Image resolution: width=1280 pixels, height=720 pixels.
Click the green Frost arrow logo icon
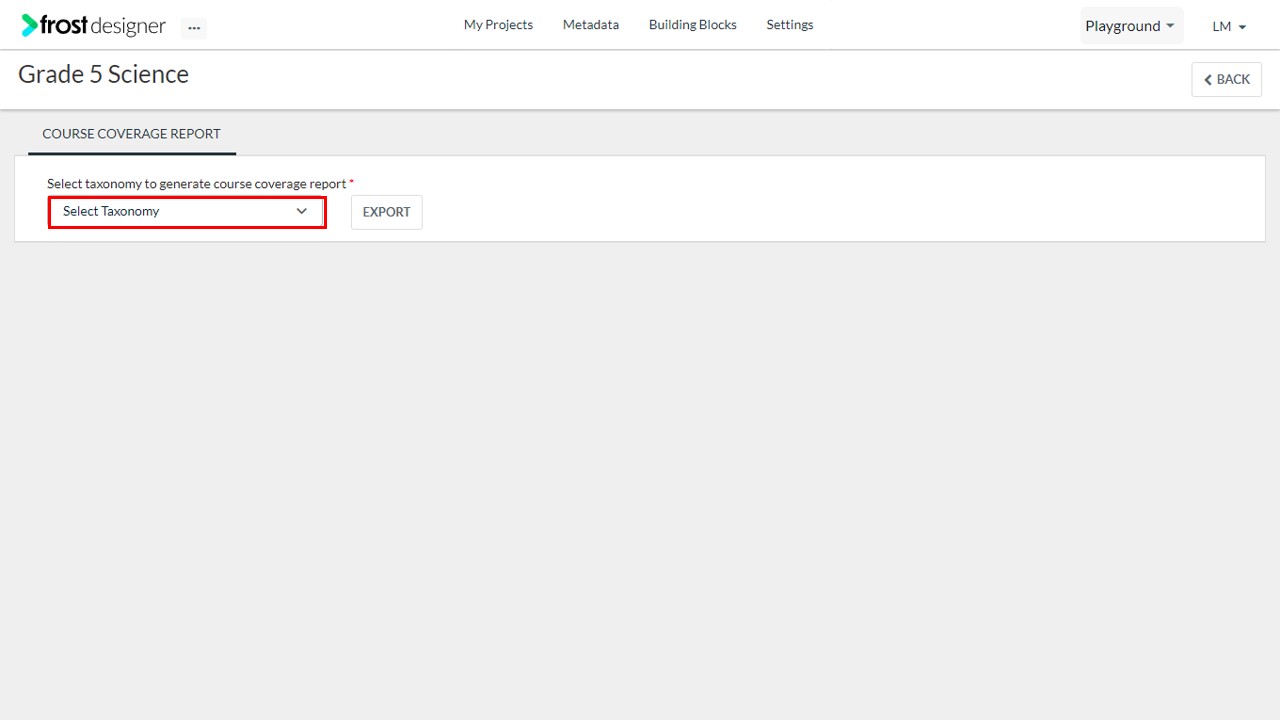[x=29, y=25]
